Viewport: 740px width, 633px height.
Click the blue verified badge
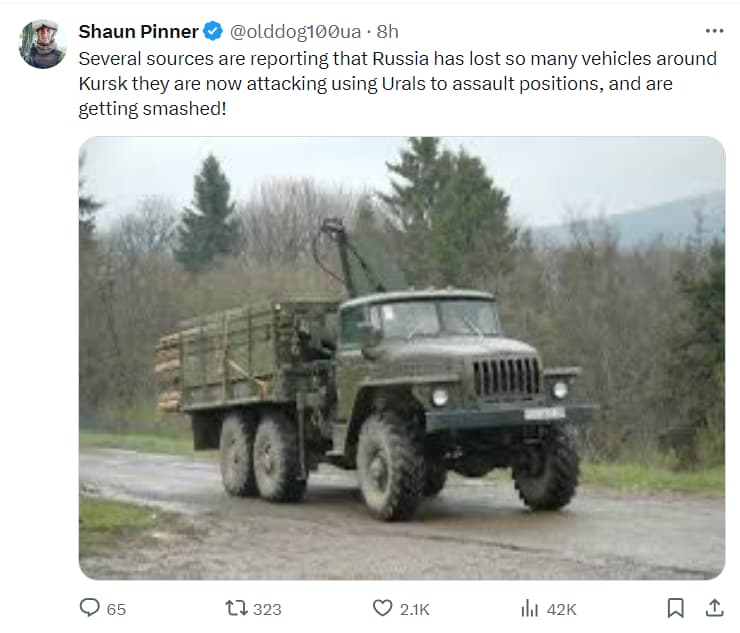tap(213, 32)
